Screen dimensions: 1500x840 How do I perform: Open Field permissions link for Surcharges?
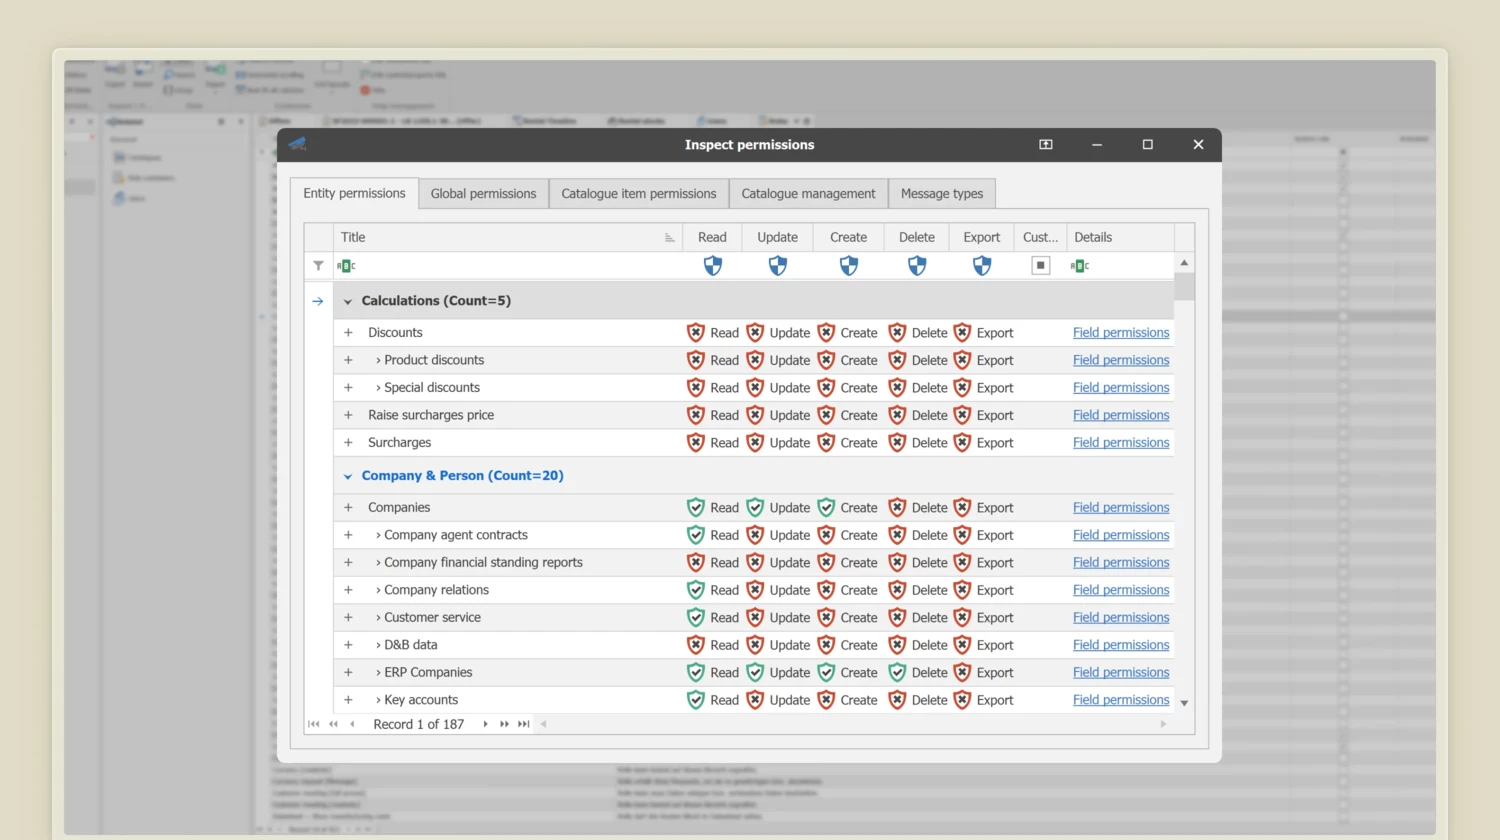[1121, 443]
